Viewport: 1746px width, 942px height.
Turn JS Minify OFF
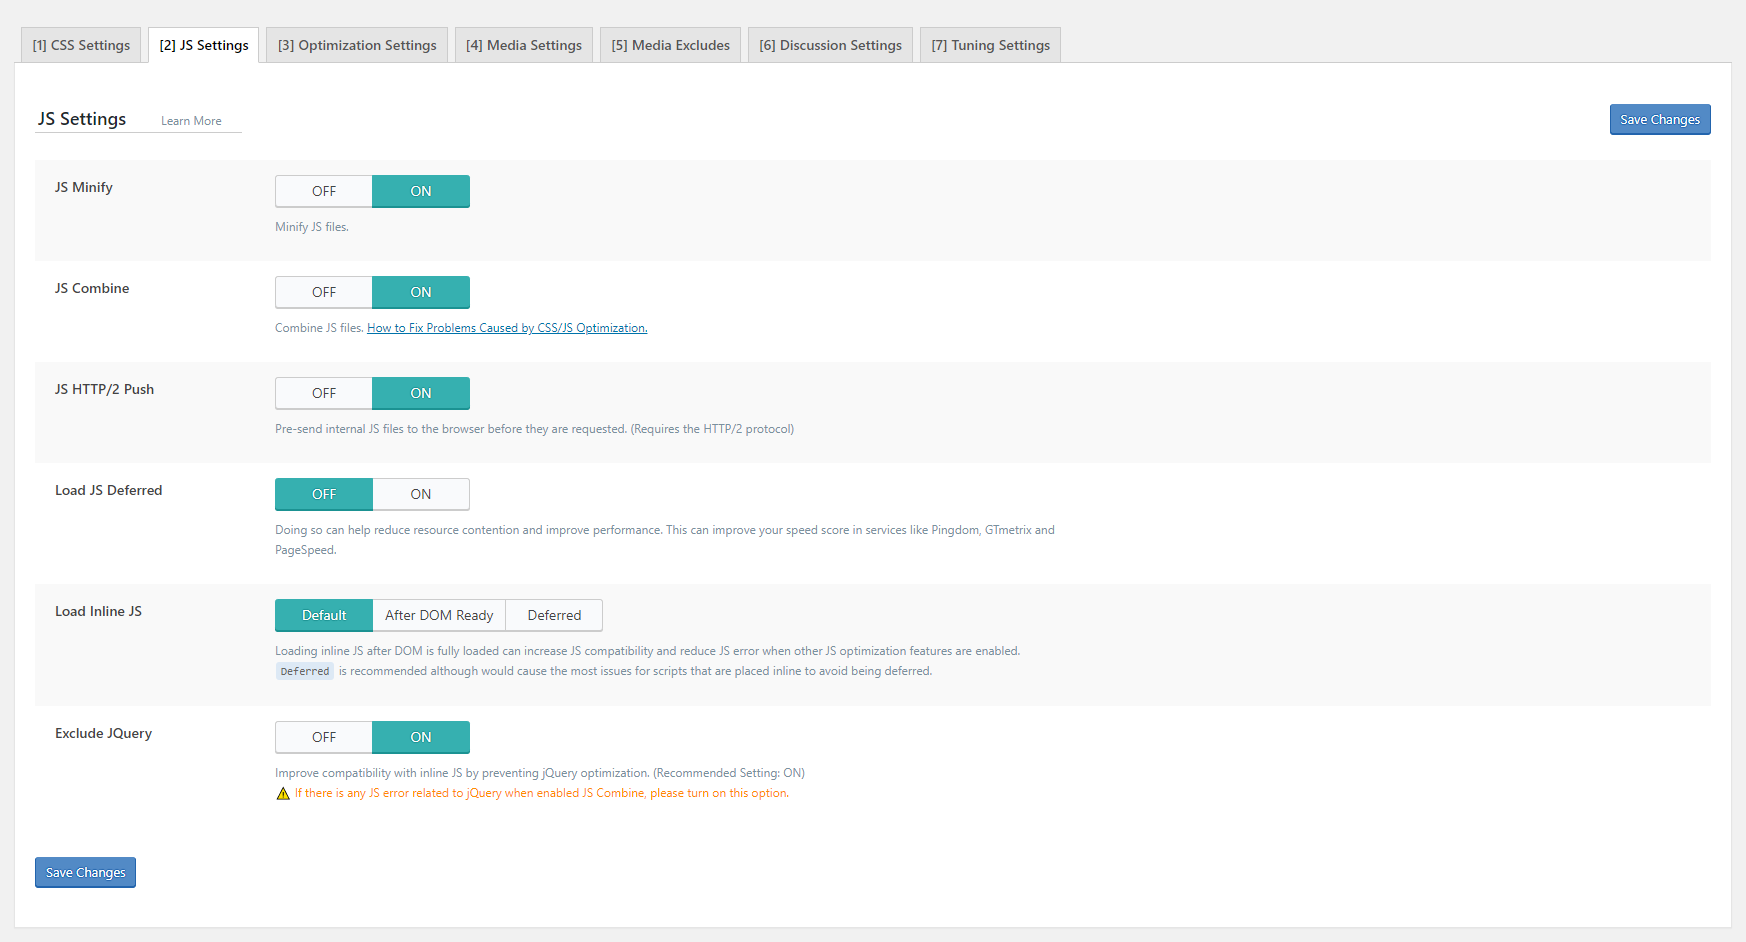324,191
